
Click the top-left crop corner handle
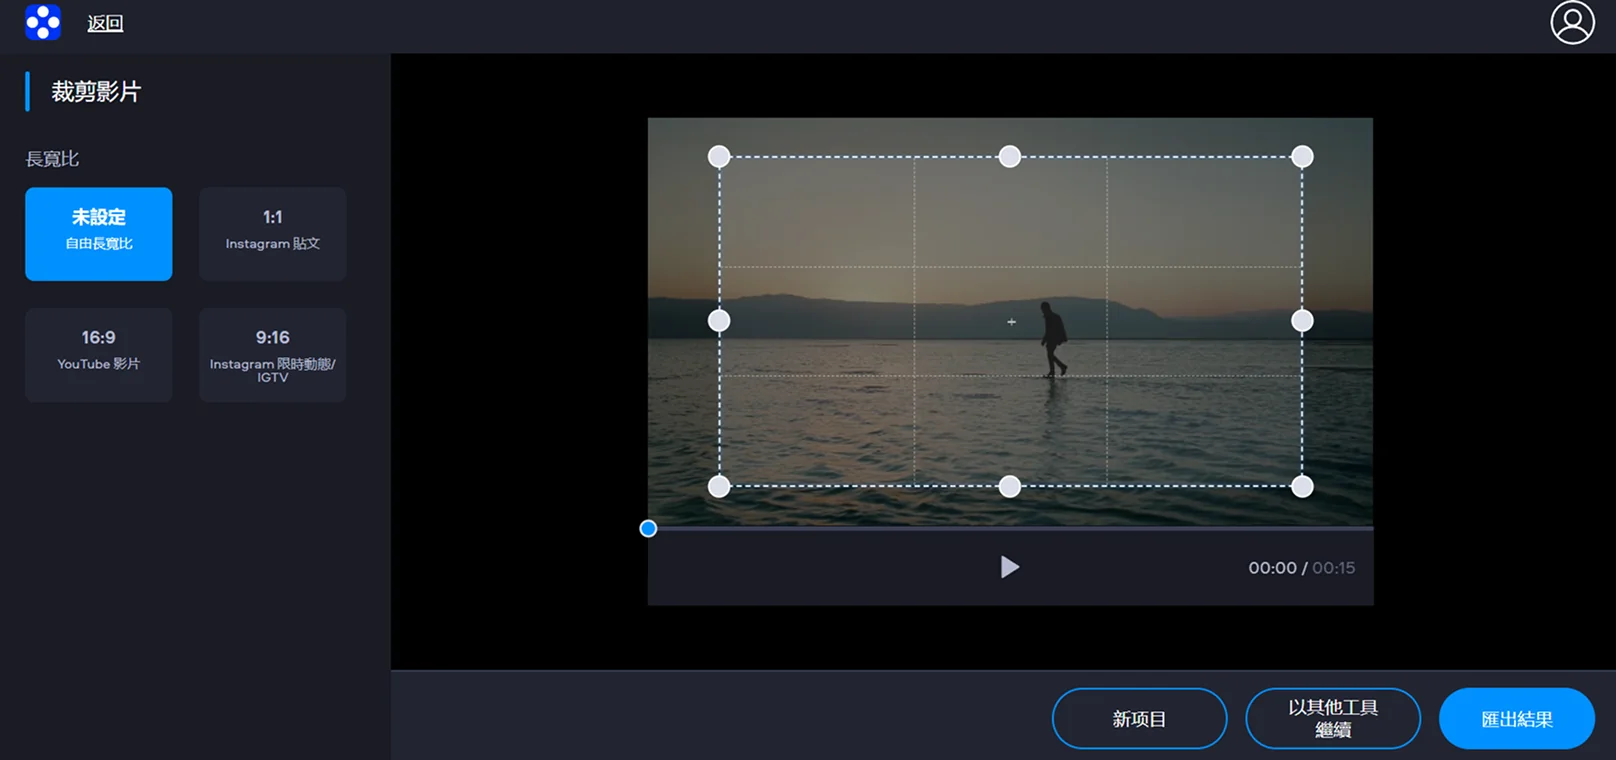719,157
